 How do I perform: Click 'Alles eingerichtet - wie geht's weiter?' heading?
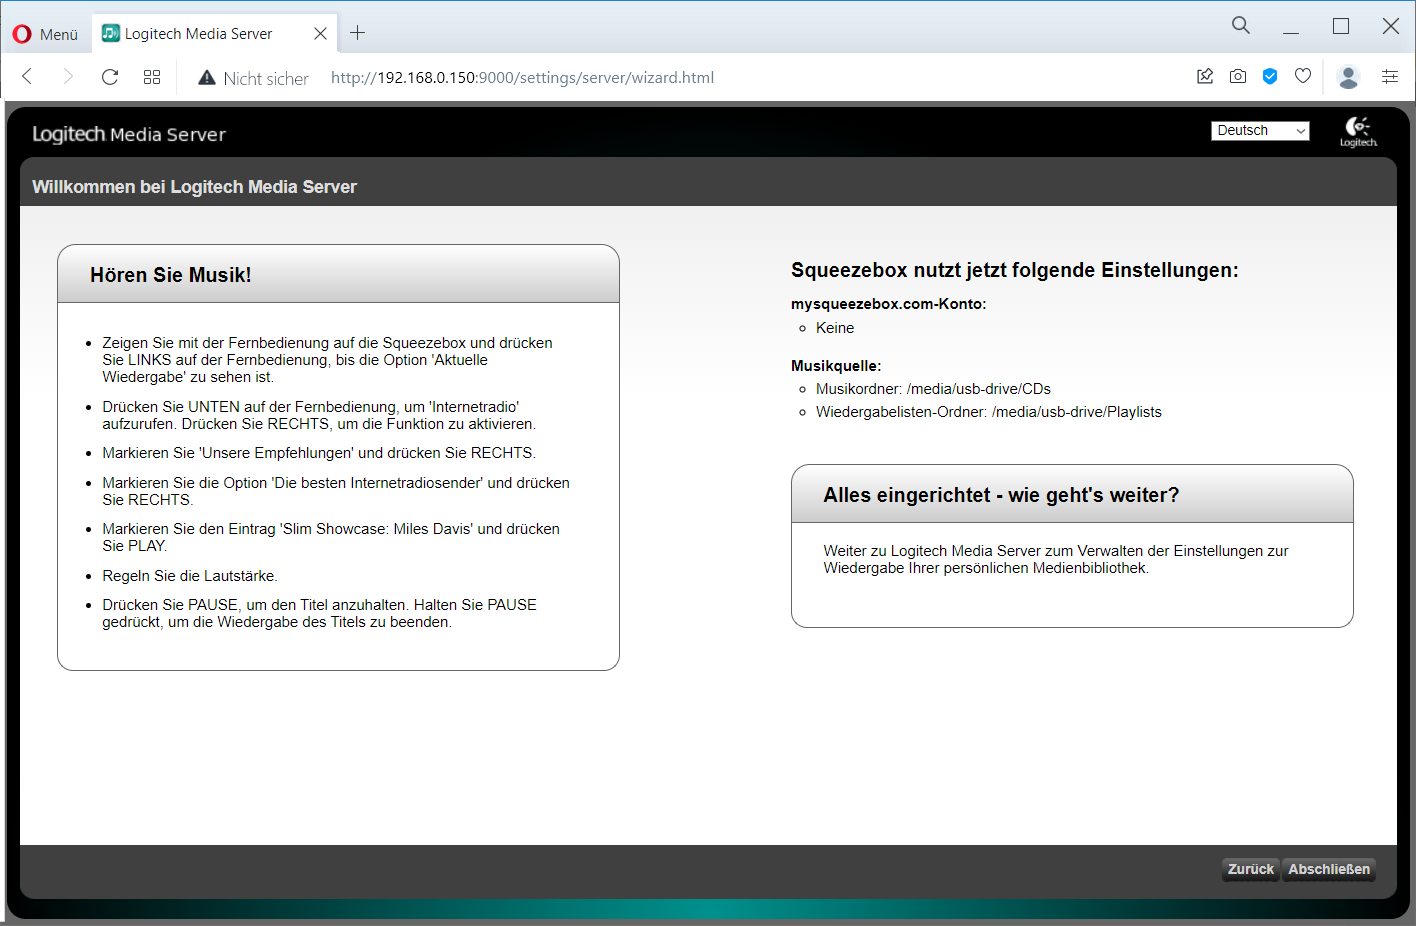[1001, 495]
